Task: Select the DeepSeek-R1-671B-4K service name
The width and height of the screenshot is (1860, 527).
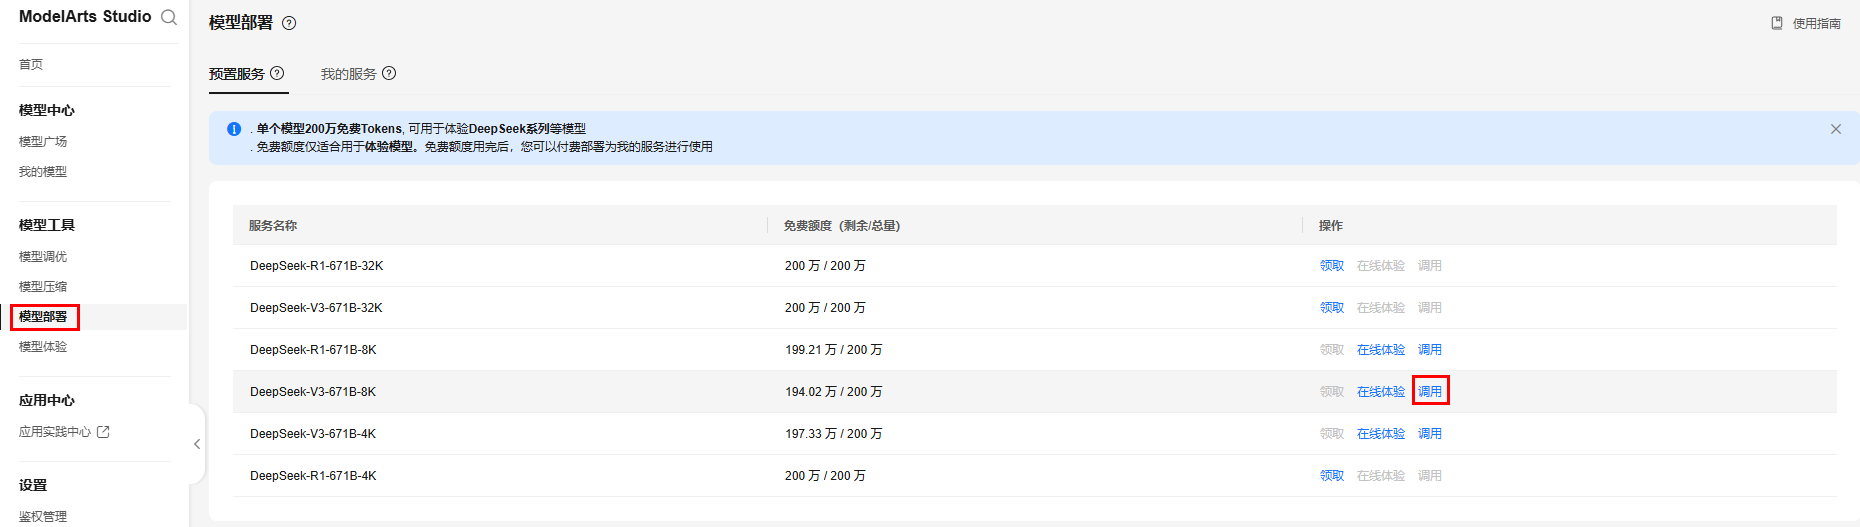Action: point(313,476)
